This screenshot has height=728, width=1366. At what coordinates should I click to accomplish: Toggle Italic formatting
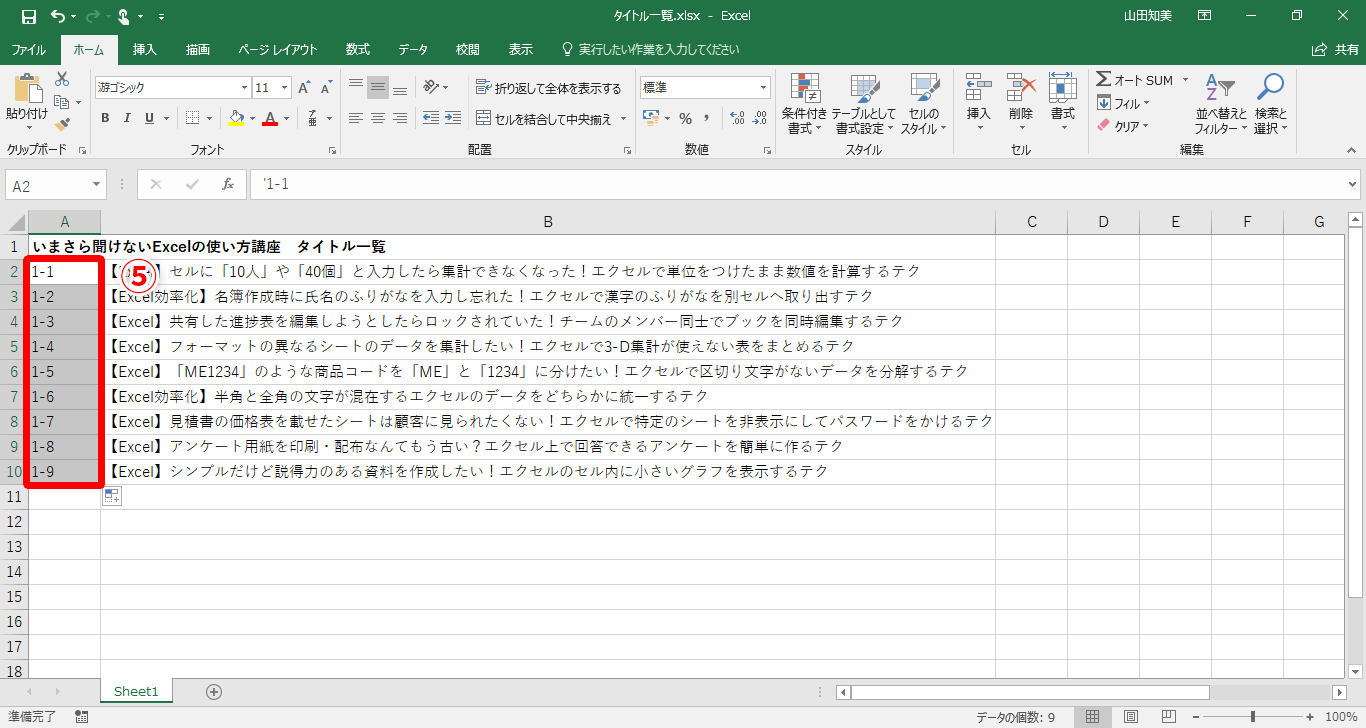[x=127, y=118]
